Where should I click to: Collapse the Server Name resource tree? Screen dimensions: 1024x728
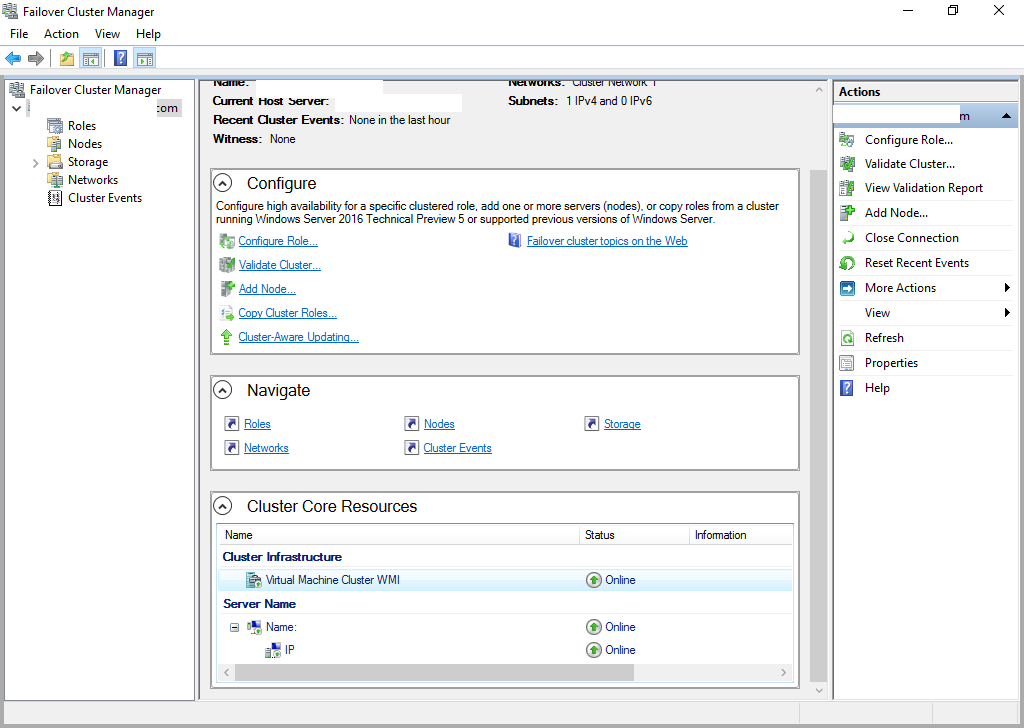click(x=234, y=627)
